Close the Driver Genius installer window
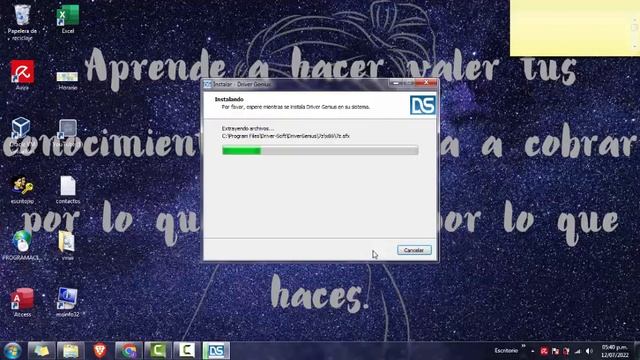This screenshot has height=360, width=640. pos(426,83)
